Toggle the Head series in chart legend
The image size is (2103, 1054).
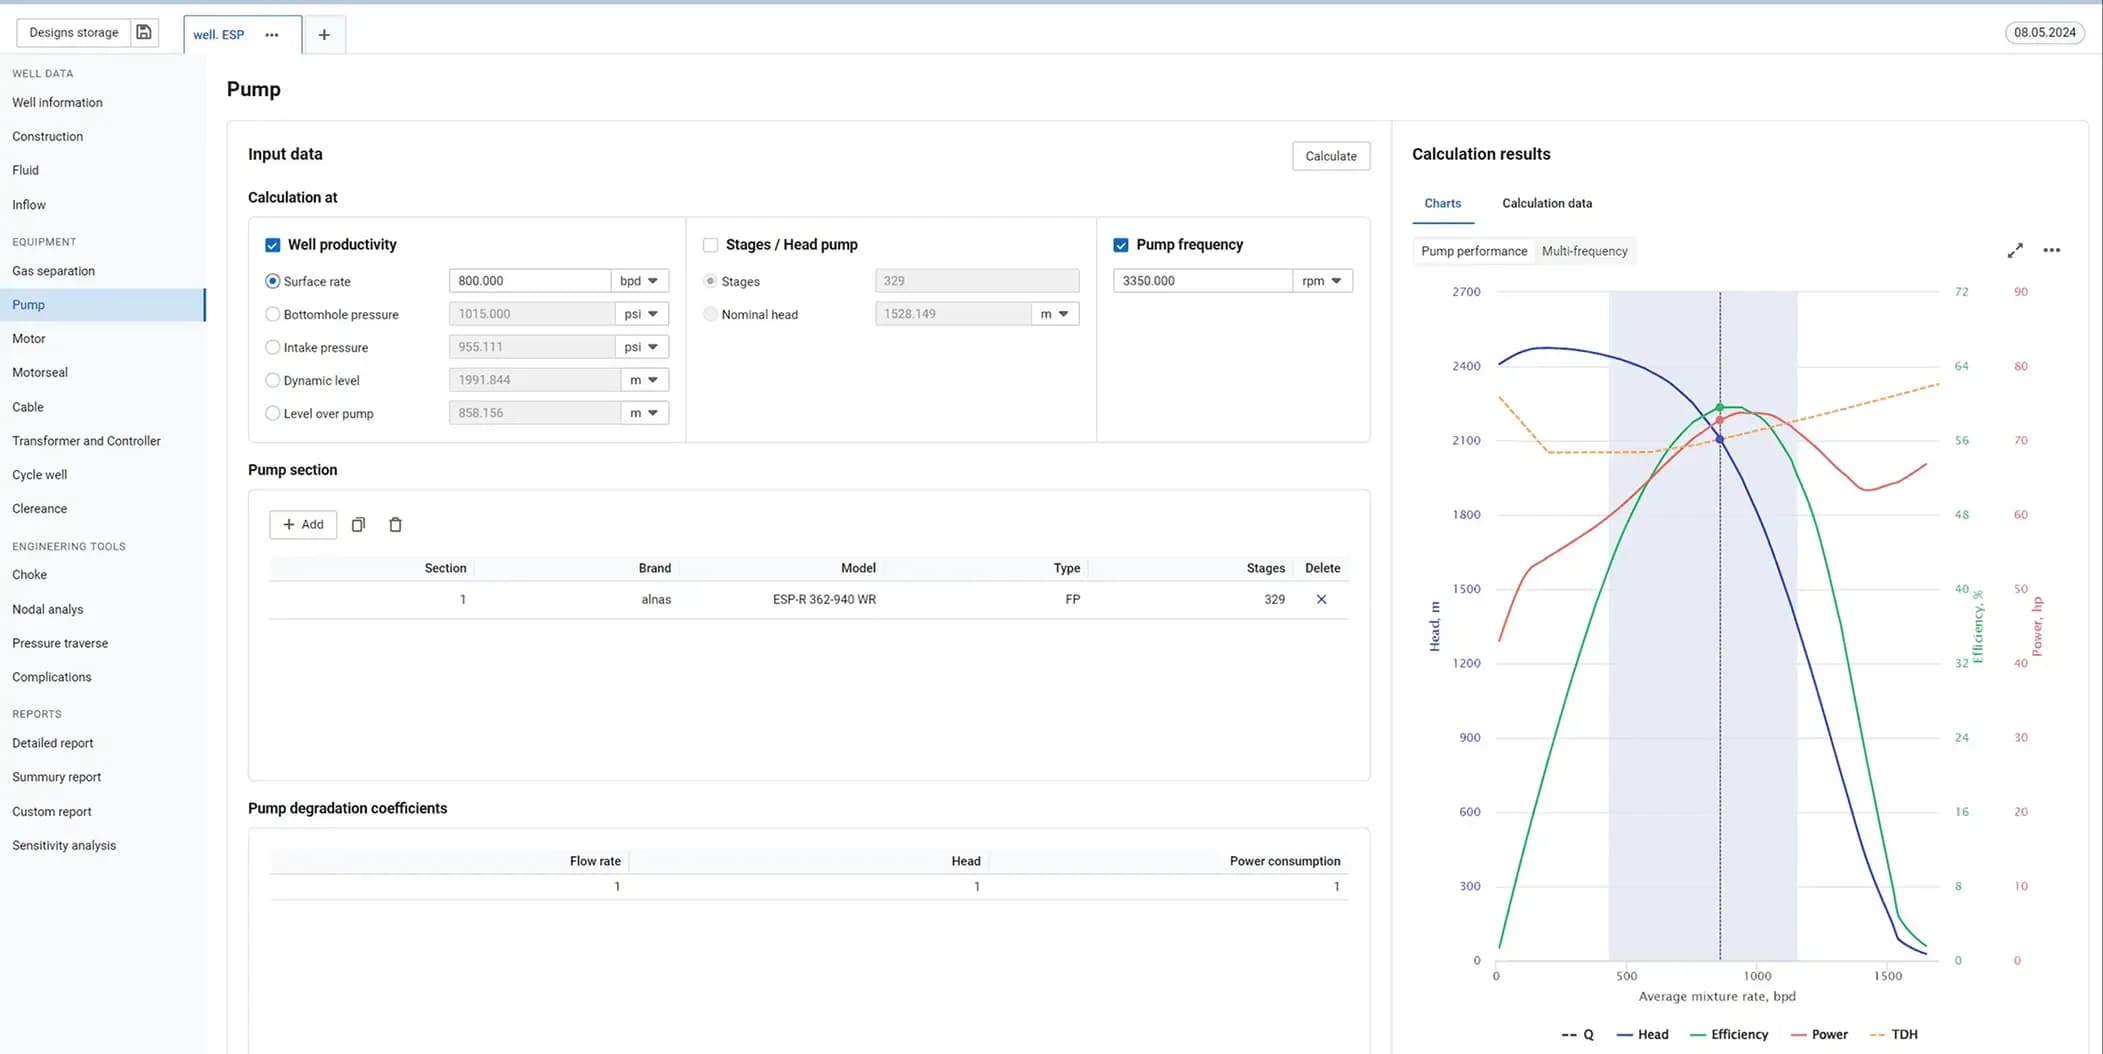click(x=1643, y=1034)
